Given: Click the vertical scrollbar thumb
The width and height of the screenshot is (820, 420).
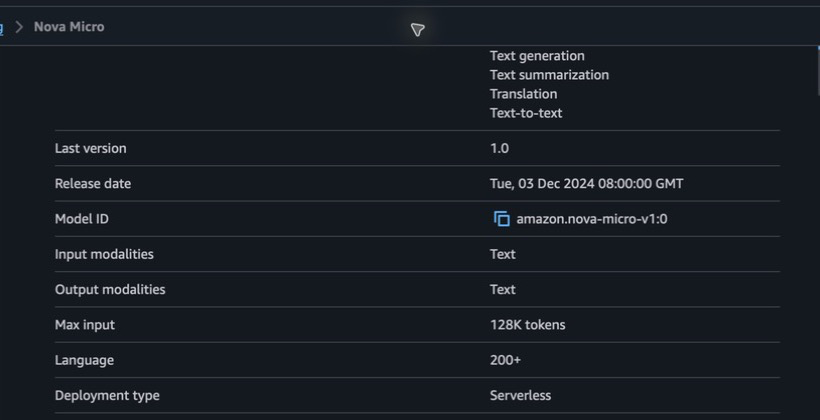Looking at the screenshot, I should tap(818, 71).
